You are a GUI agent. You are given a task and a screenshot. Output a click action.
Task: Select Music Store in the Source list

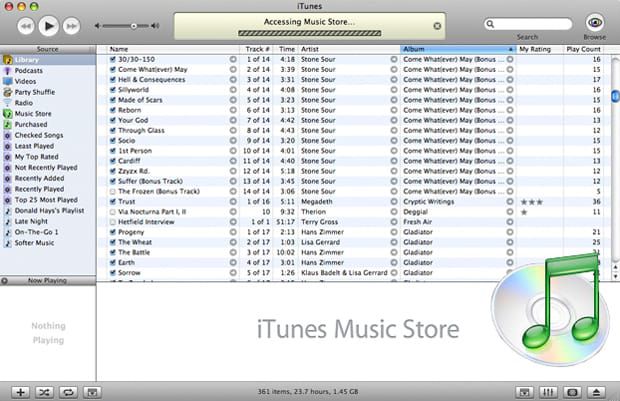tap(33, 113)
